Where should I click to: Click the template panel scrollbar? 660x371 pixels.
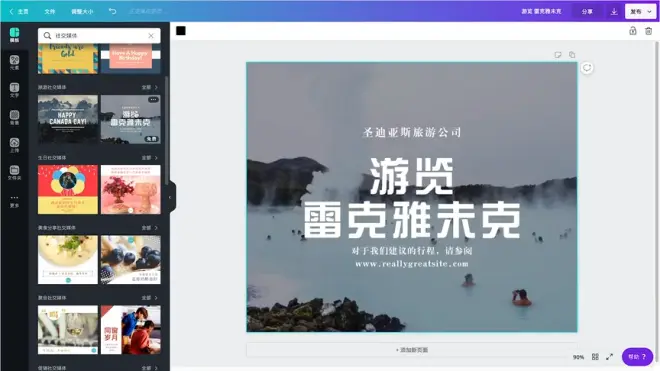[166, 131]
